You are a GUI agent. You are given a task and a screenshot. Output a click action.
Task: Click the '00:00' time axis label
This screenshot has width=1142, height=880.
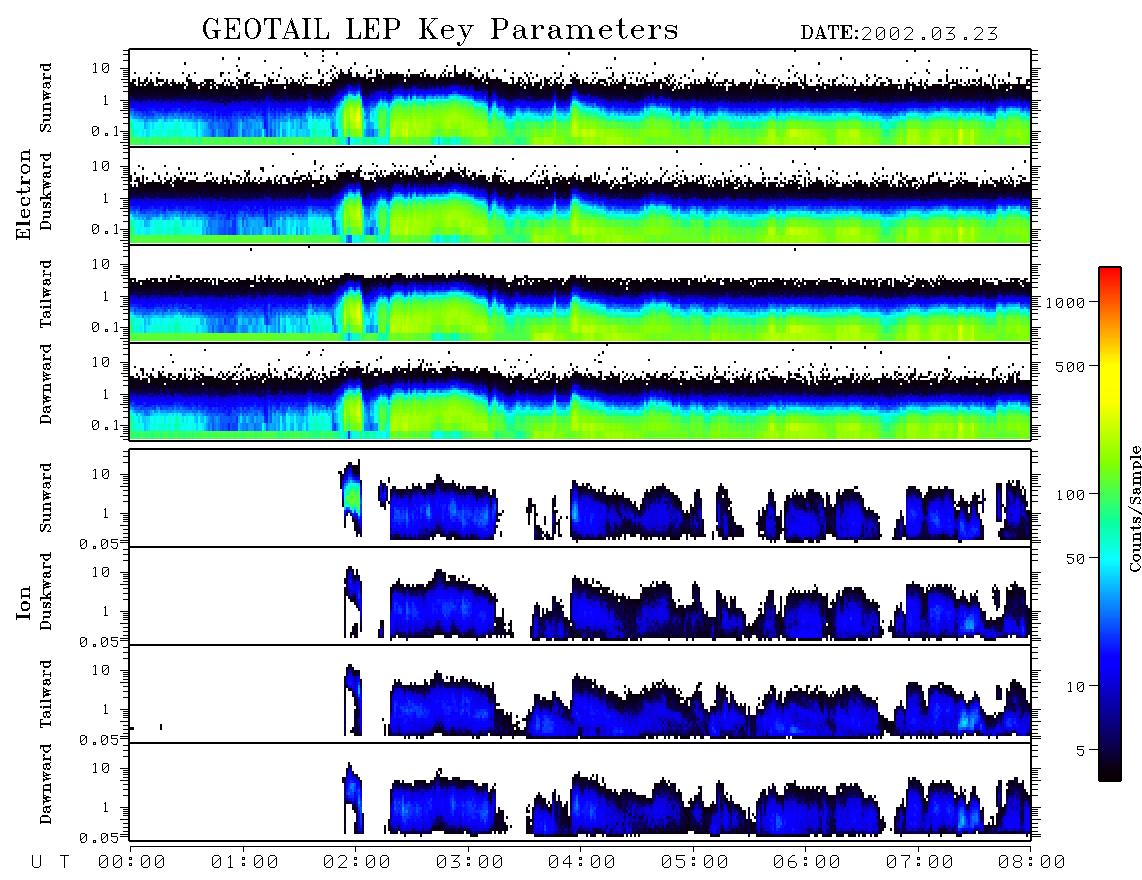[x=132, y=862]
